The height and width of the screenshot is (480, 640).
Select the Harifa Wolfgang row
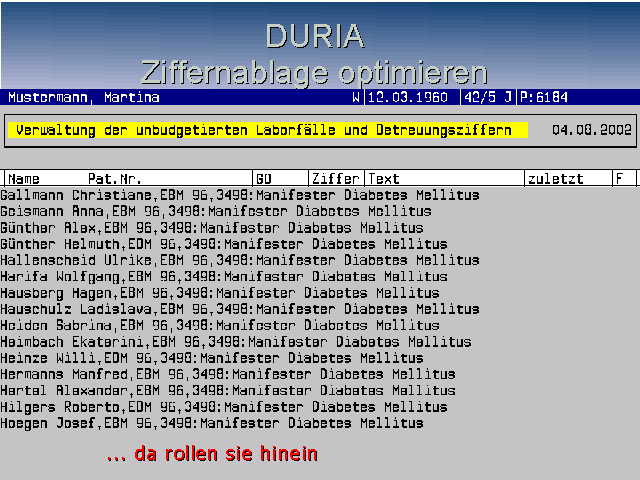[224, 277]
